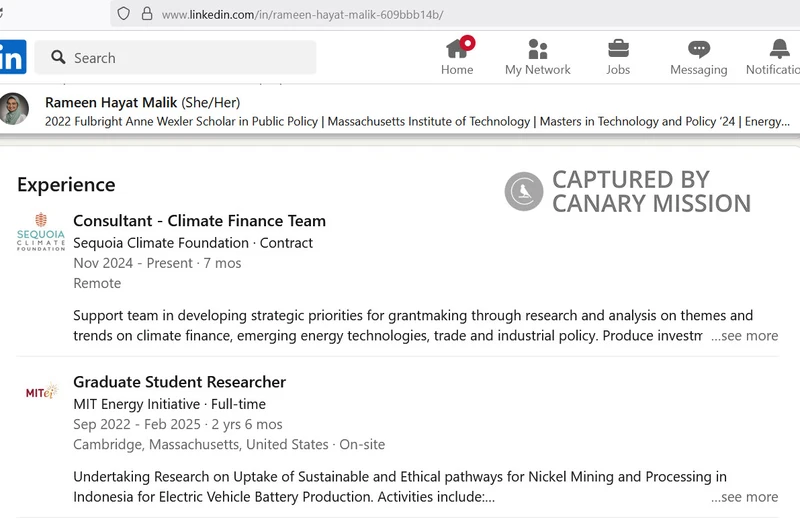
Task: Click the Sequoia Climate Foundation logo
Action: [41, 233]
